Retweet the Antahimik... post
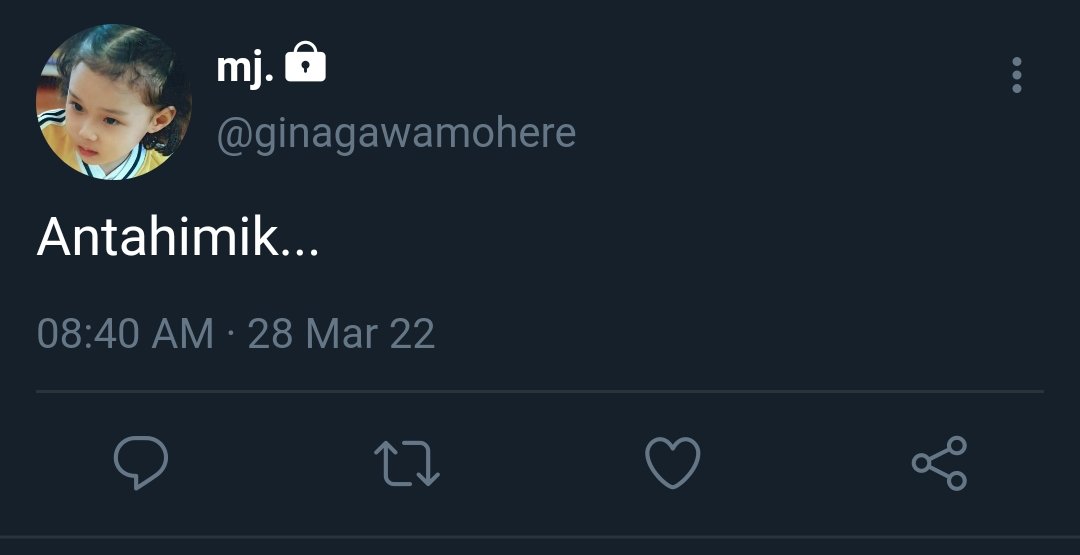The width and height of the screenshot is (1080, 555). (407, 463)
